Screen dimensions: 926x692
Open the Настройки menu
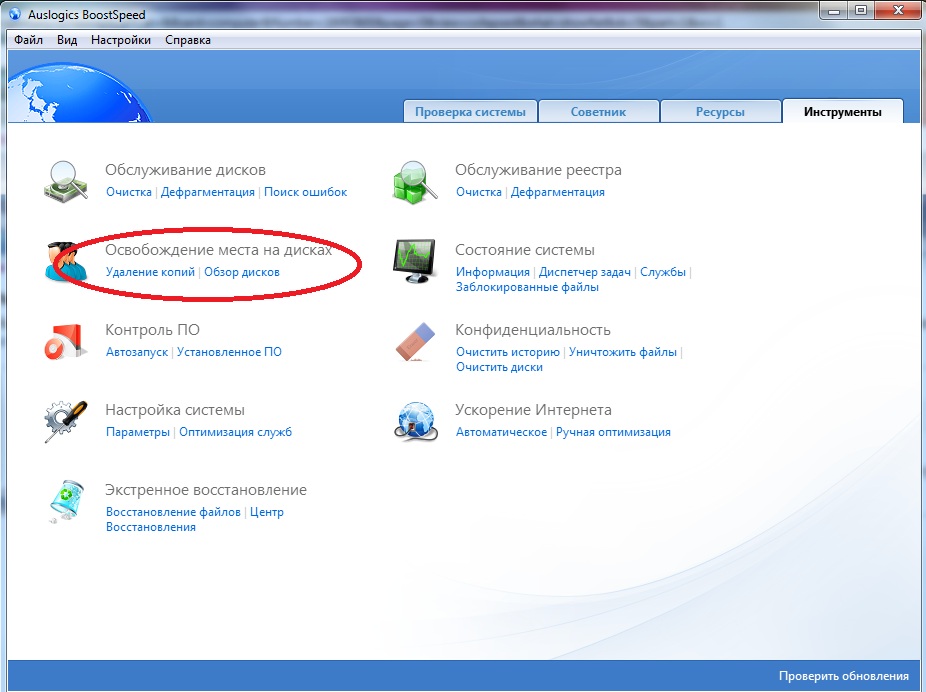click(x=120, y=40)
